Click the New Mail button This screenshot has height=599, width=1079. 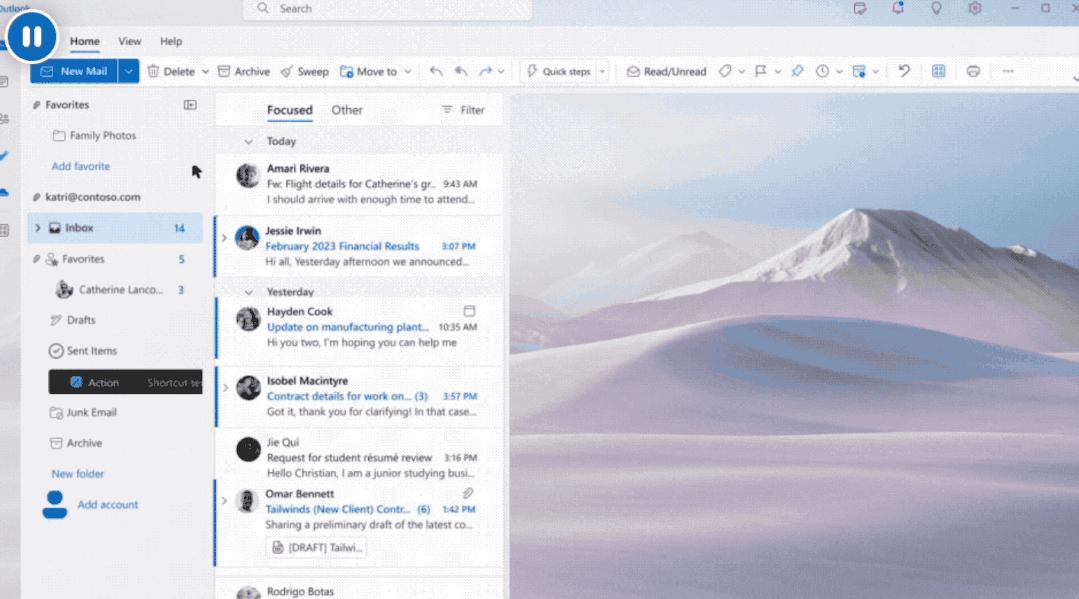point(74,72)
